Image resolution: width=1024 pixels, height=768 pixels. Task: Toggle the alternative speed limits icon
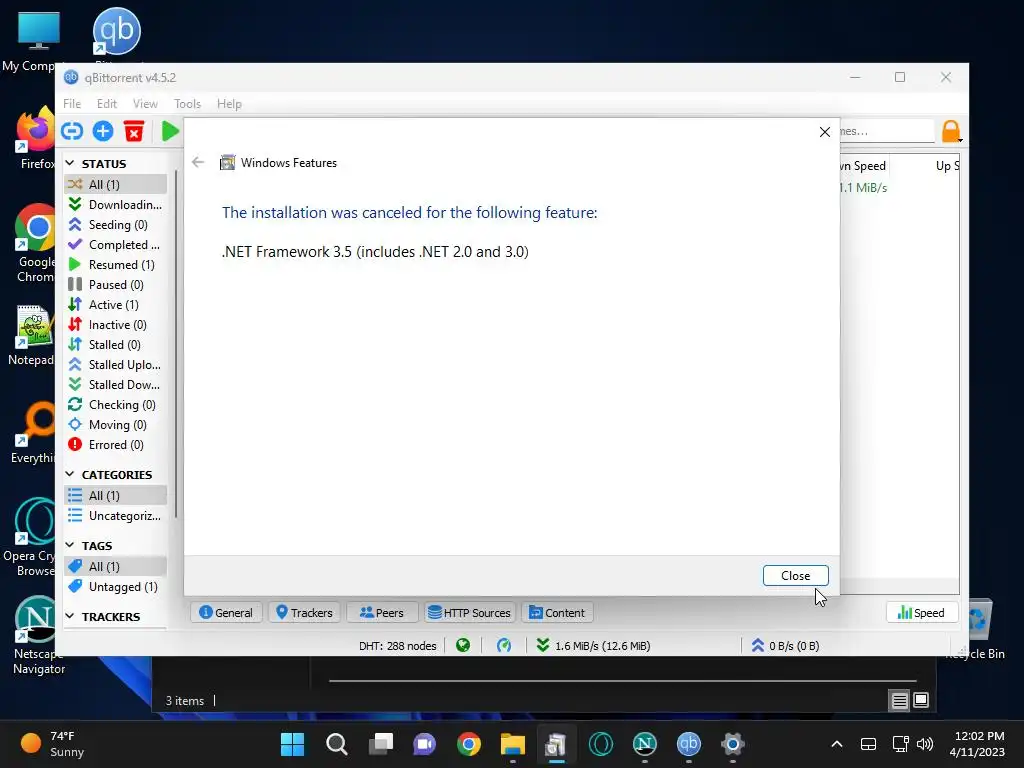tap(504, 646)
